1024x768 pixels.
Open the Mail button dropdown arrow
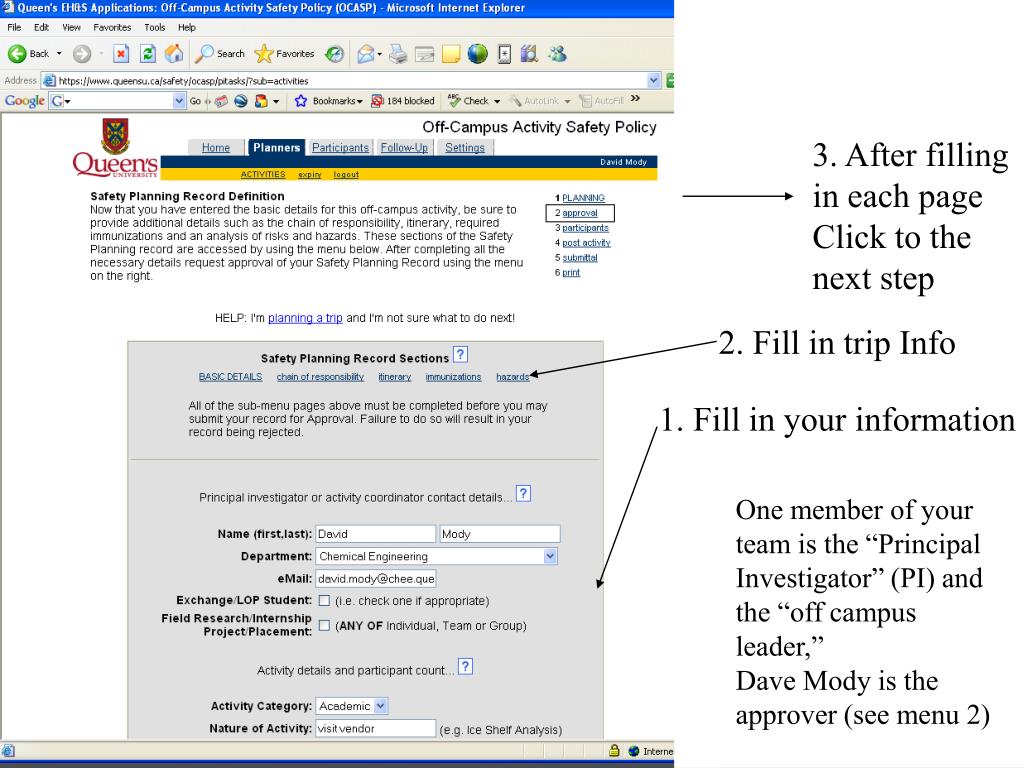379,54
